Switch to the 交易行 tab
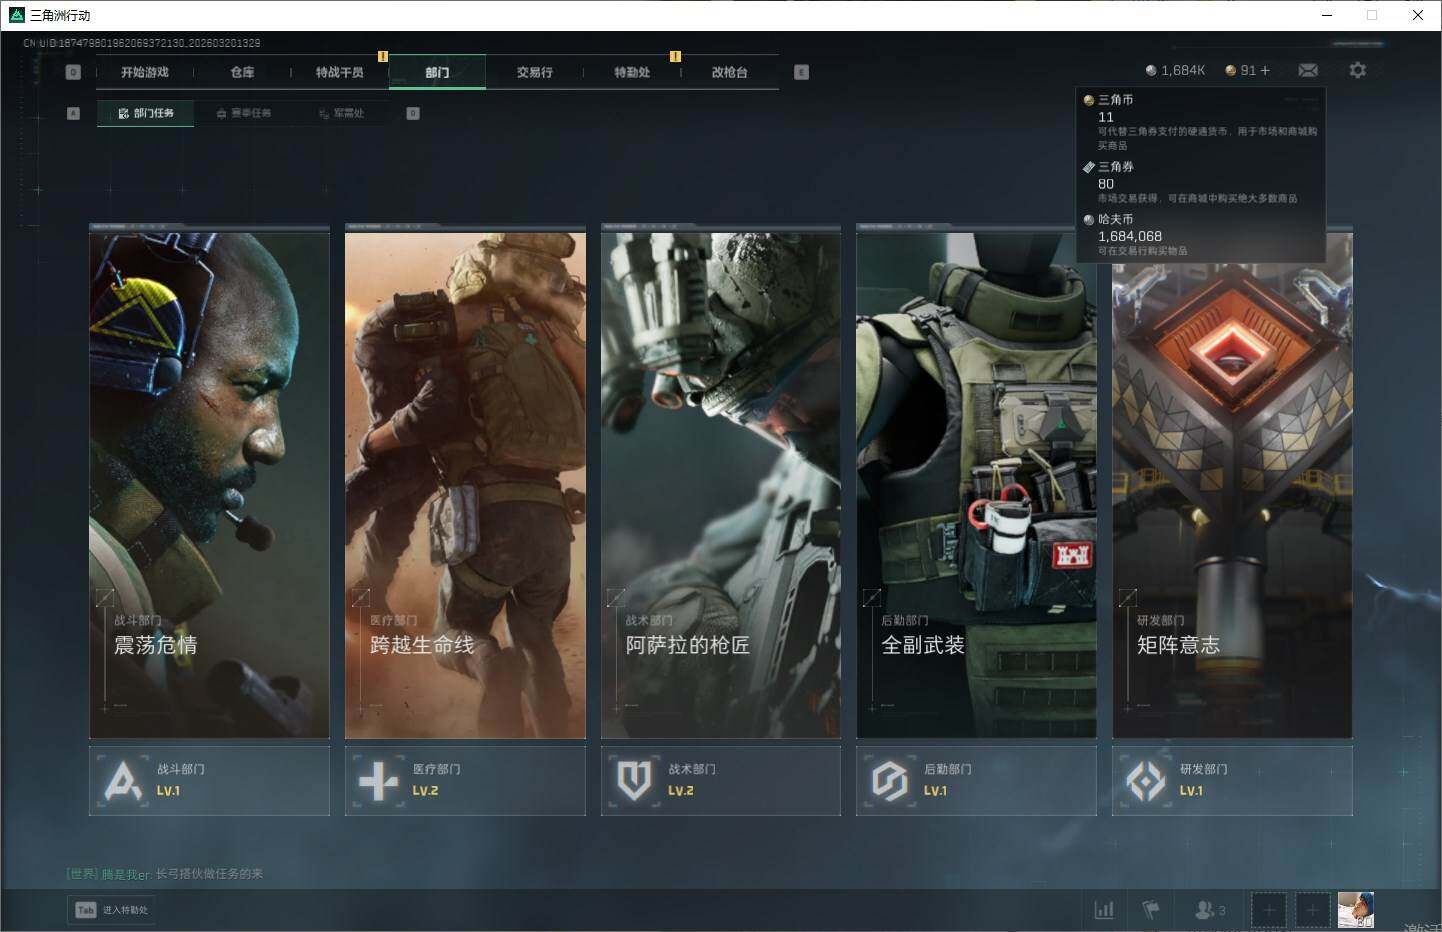Image resolution: width=1442 pixels, height=932 pixels. 534,72
